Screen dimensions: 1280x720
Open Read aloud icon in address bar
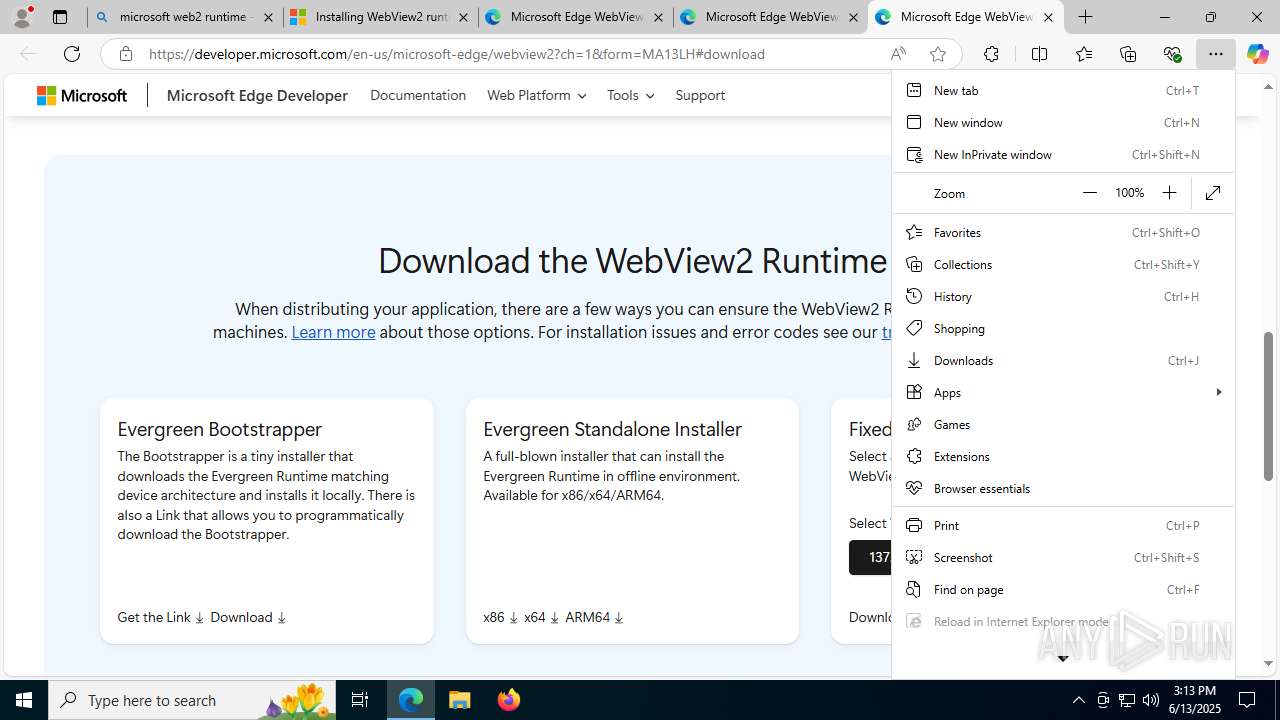[x=898, y=54]
